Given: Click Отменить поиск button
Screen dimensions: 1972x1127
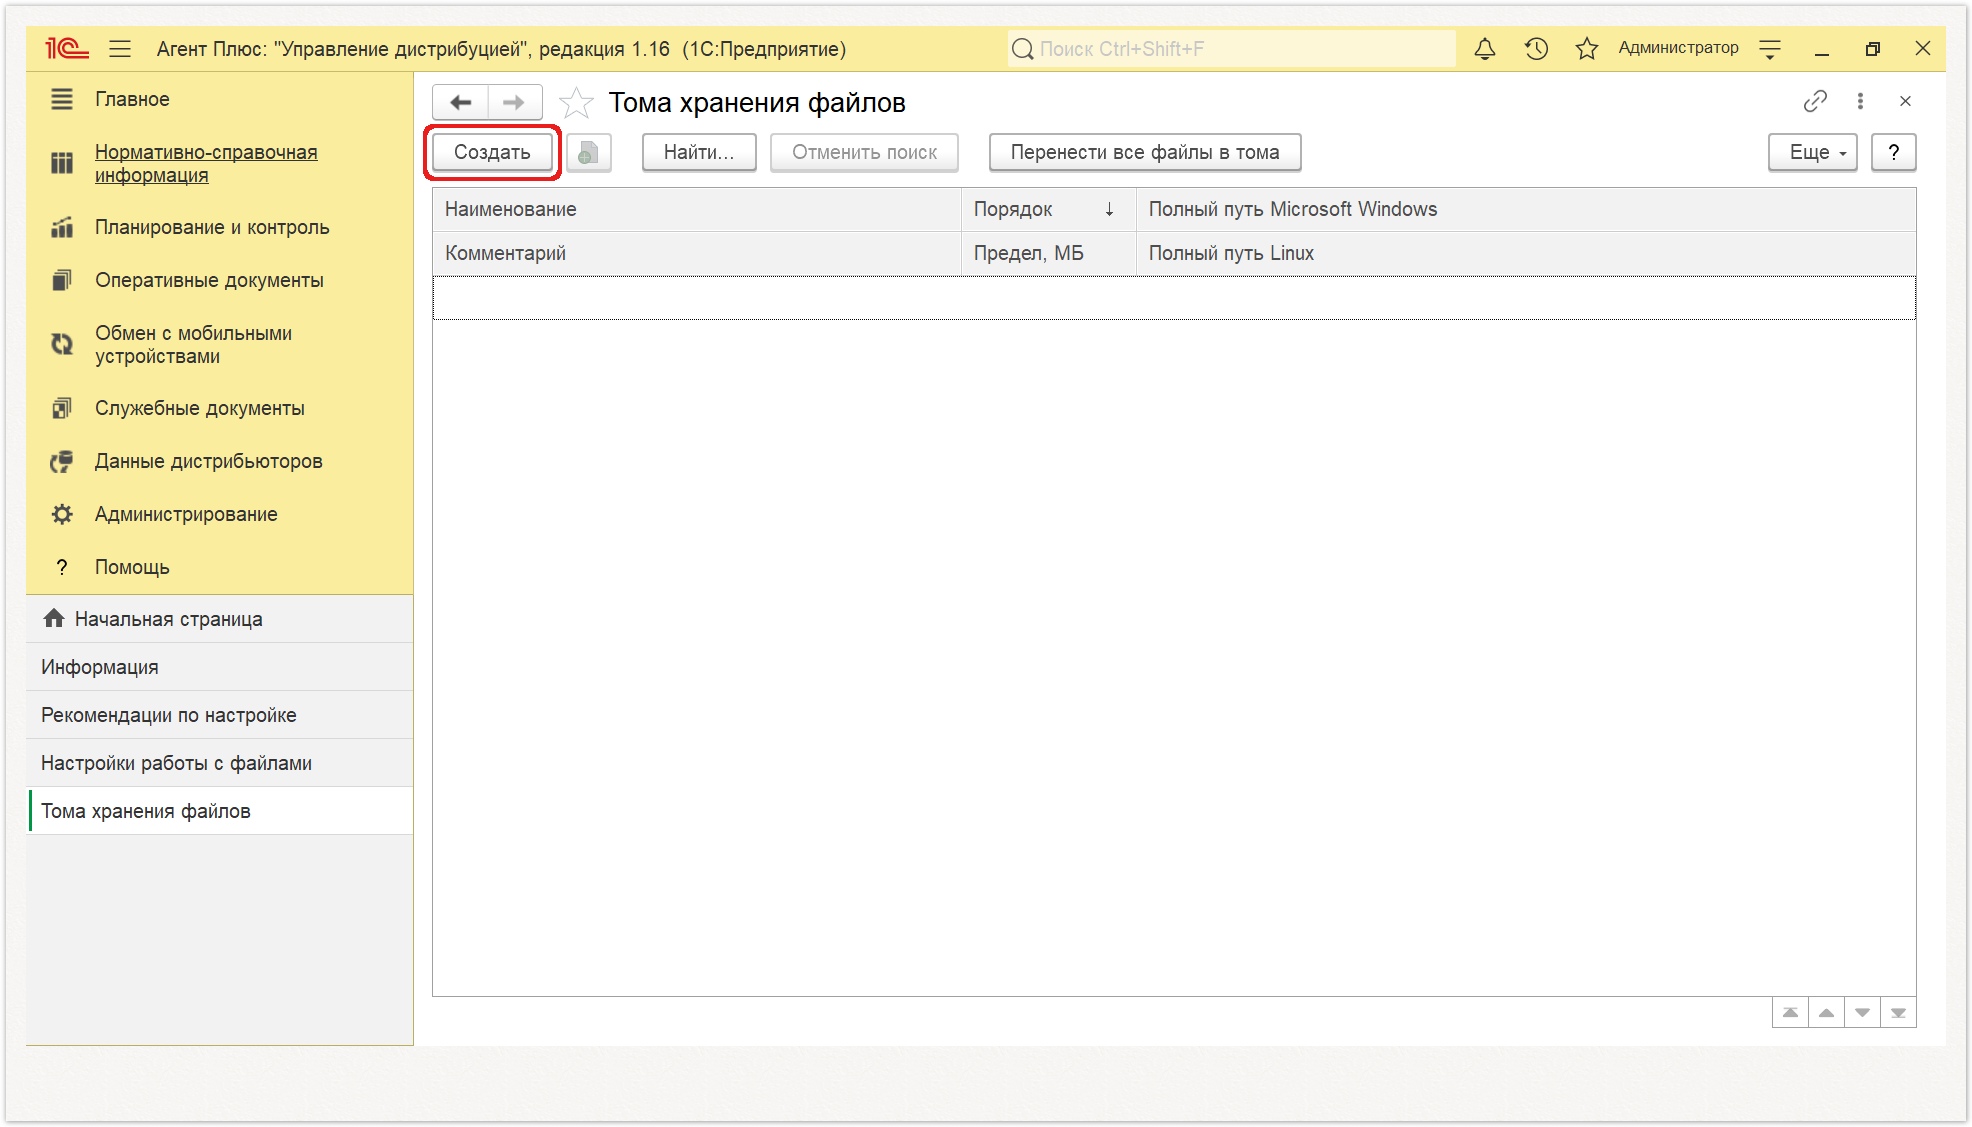Looking at the screenshot, I should coord(864,152).
